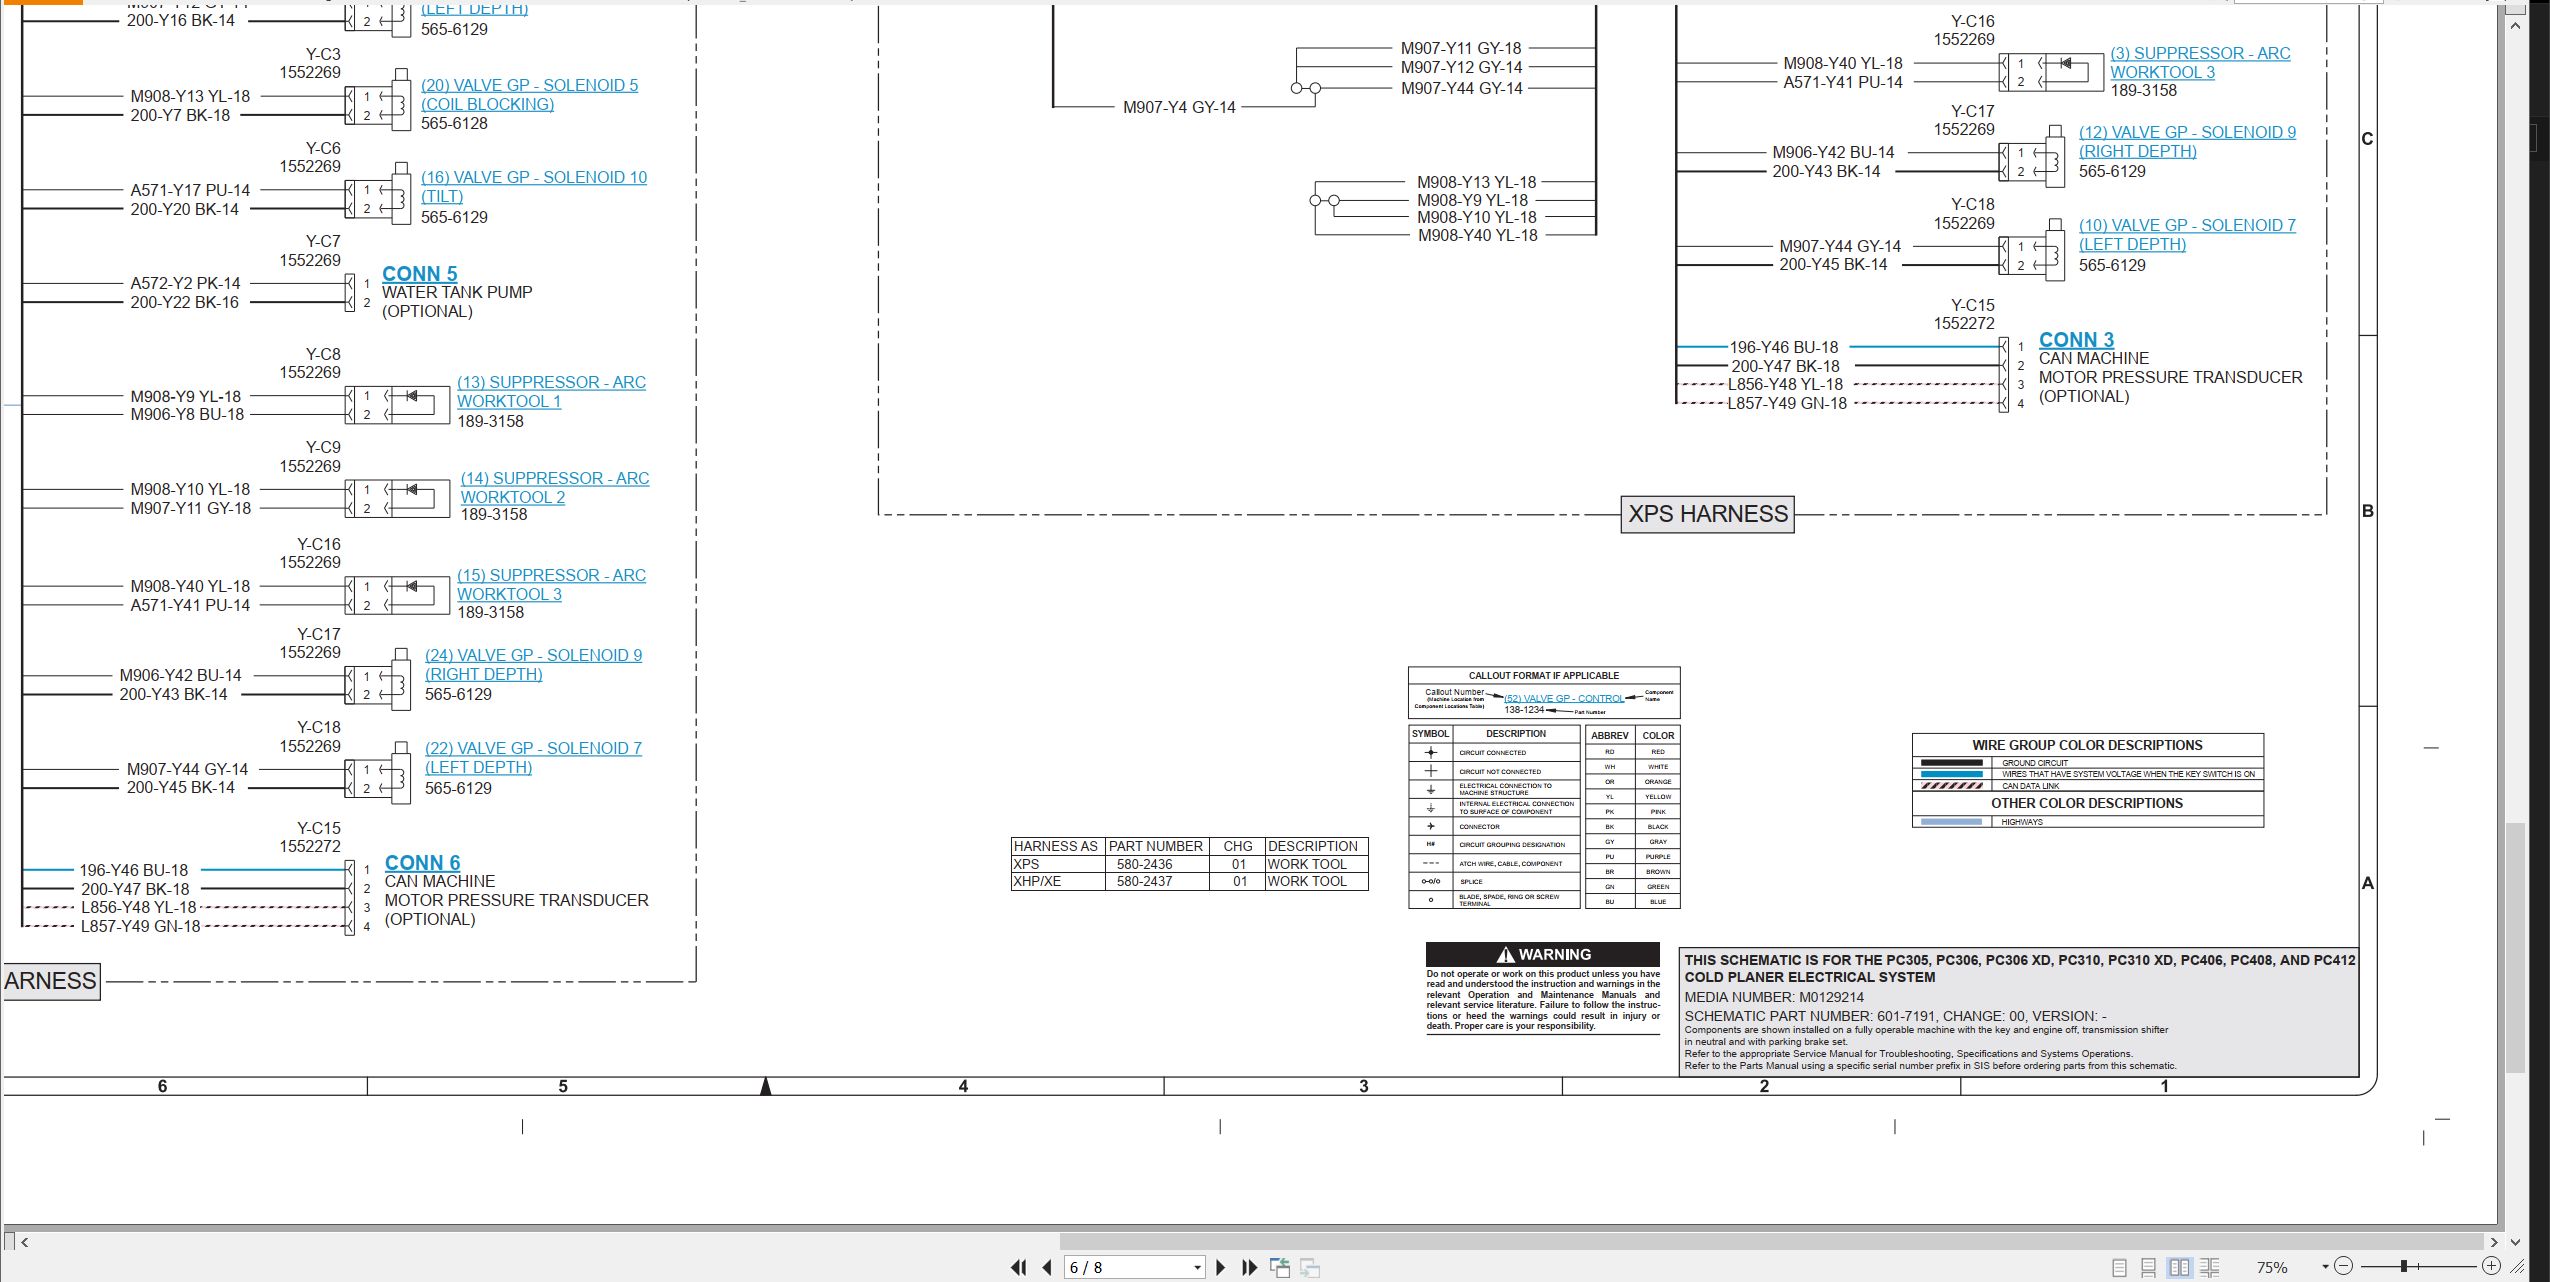Switch to continuous page layout
Image resolution: width=2550 pixels, height=1282 pixels.
2148,1267
